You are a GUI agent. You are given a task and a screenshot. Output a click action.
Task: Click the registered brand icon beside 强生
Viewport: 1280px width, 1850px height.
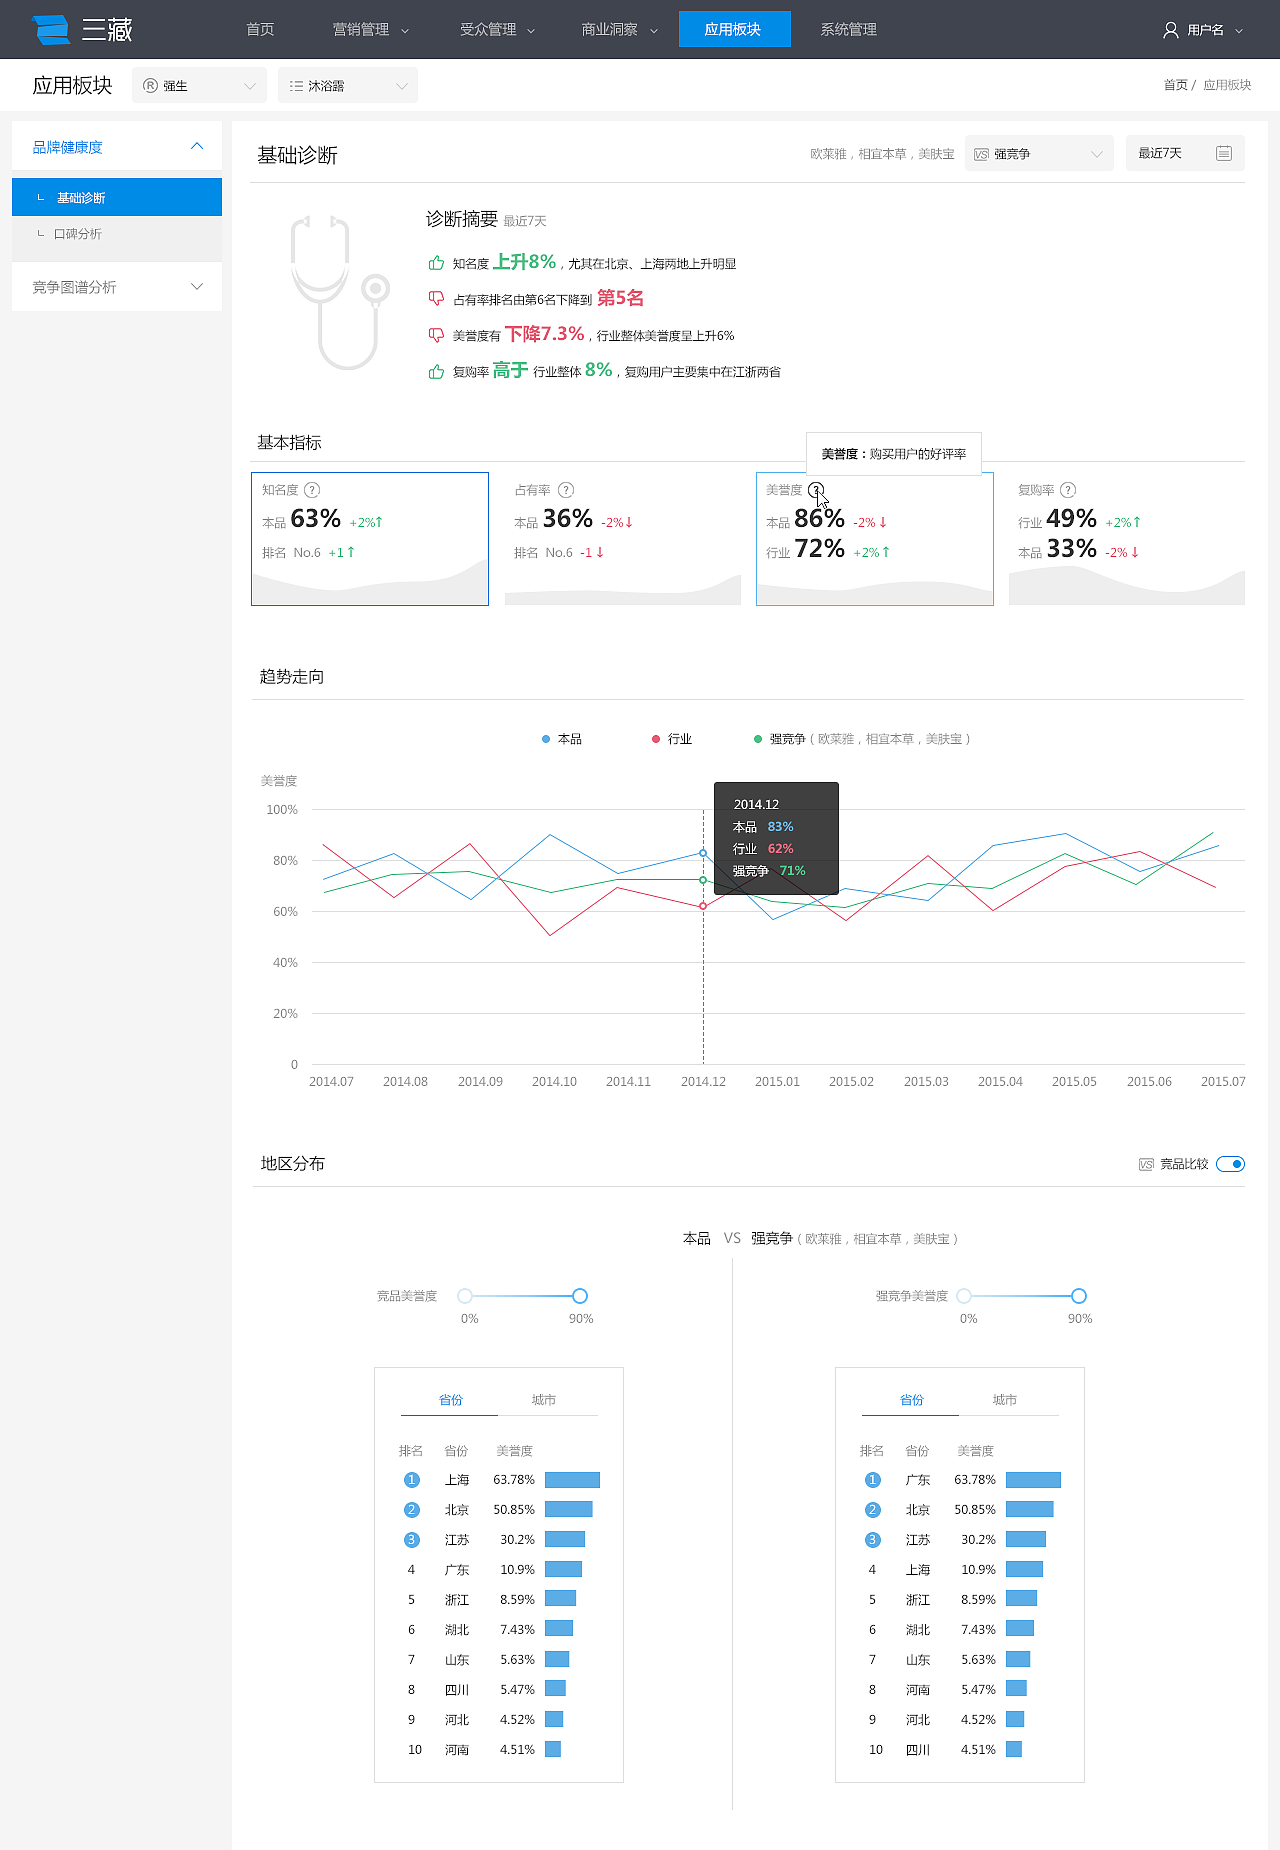(x=150, y=86)
